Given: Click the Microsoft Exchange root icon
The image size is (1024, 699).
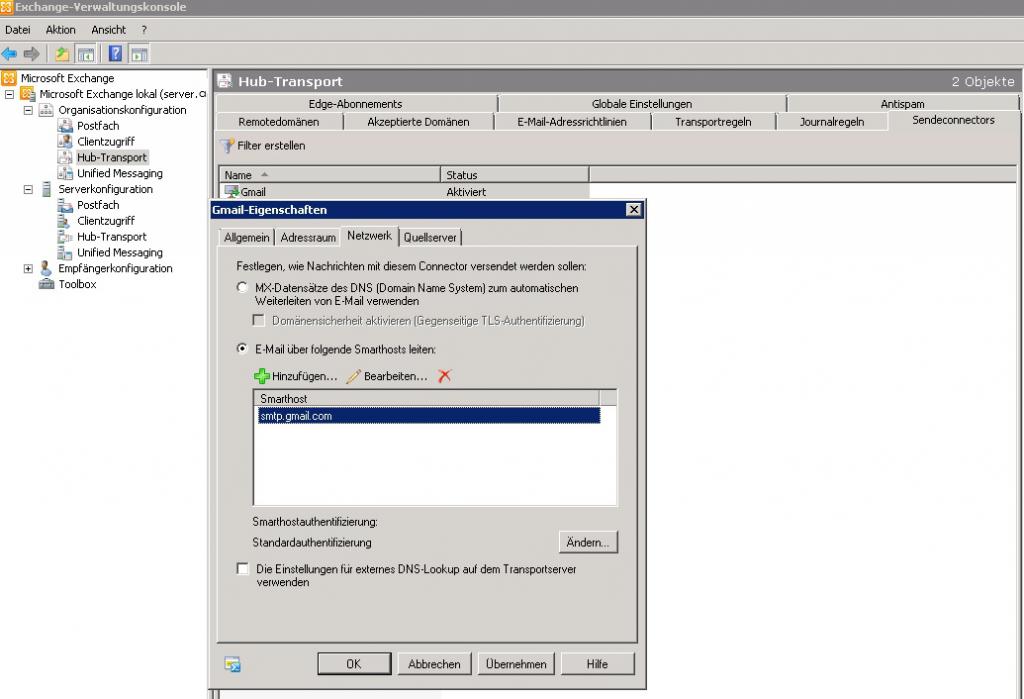Looking at the screenshot, I should pyautogui.click(x=8, y=78).
